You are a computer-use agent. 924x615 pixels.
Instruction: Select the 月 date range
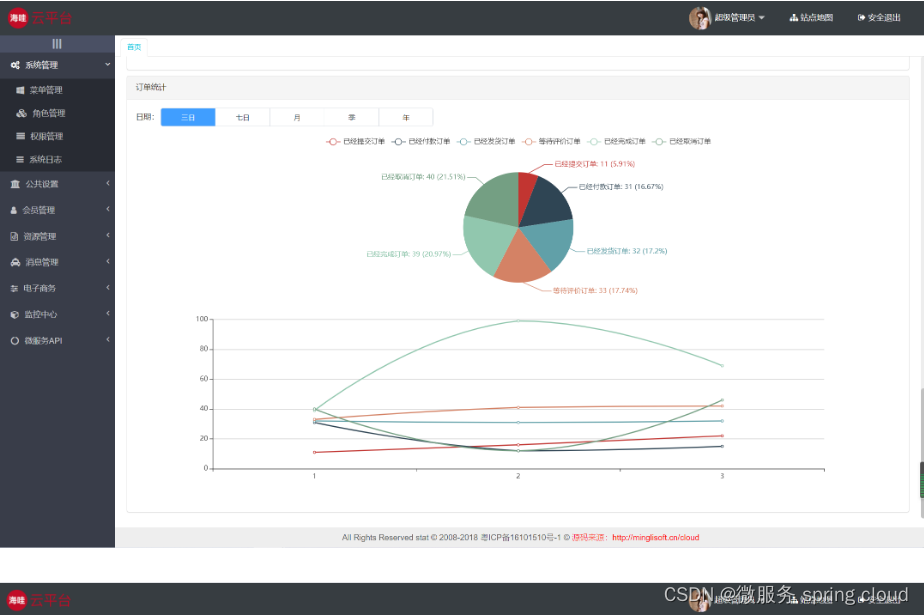coord(297,117)
